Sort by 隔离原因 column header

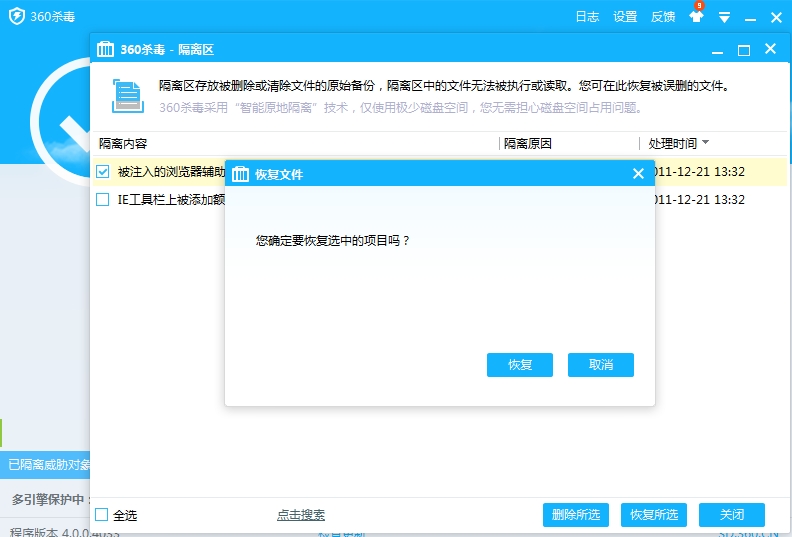point(528,144)
